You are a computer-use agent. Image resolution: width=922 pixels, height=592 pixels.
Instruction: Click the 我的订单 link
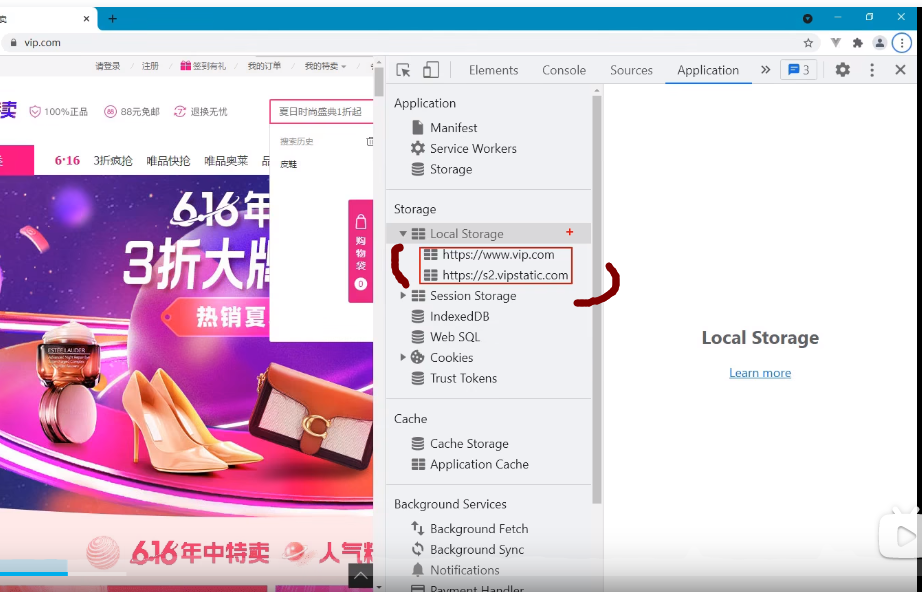(x=264, y=66)
